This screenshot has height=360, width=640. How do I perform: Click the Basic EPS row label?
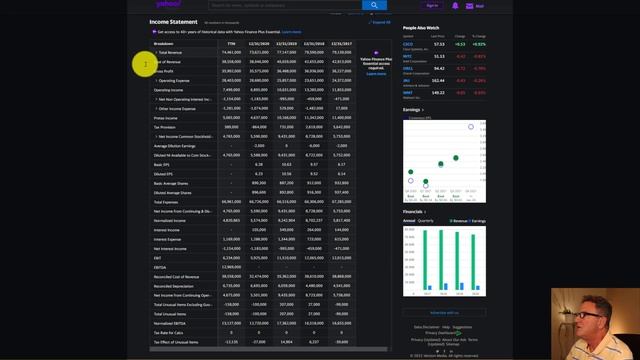pos(161,164)
